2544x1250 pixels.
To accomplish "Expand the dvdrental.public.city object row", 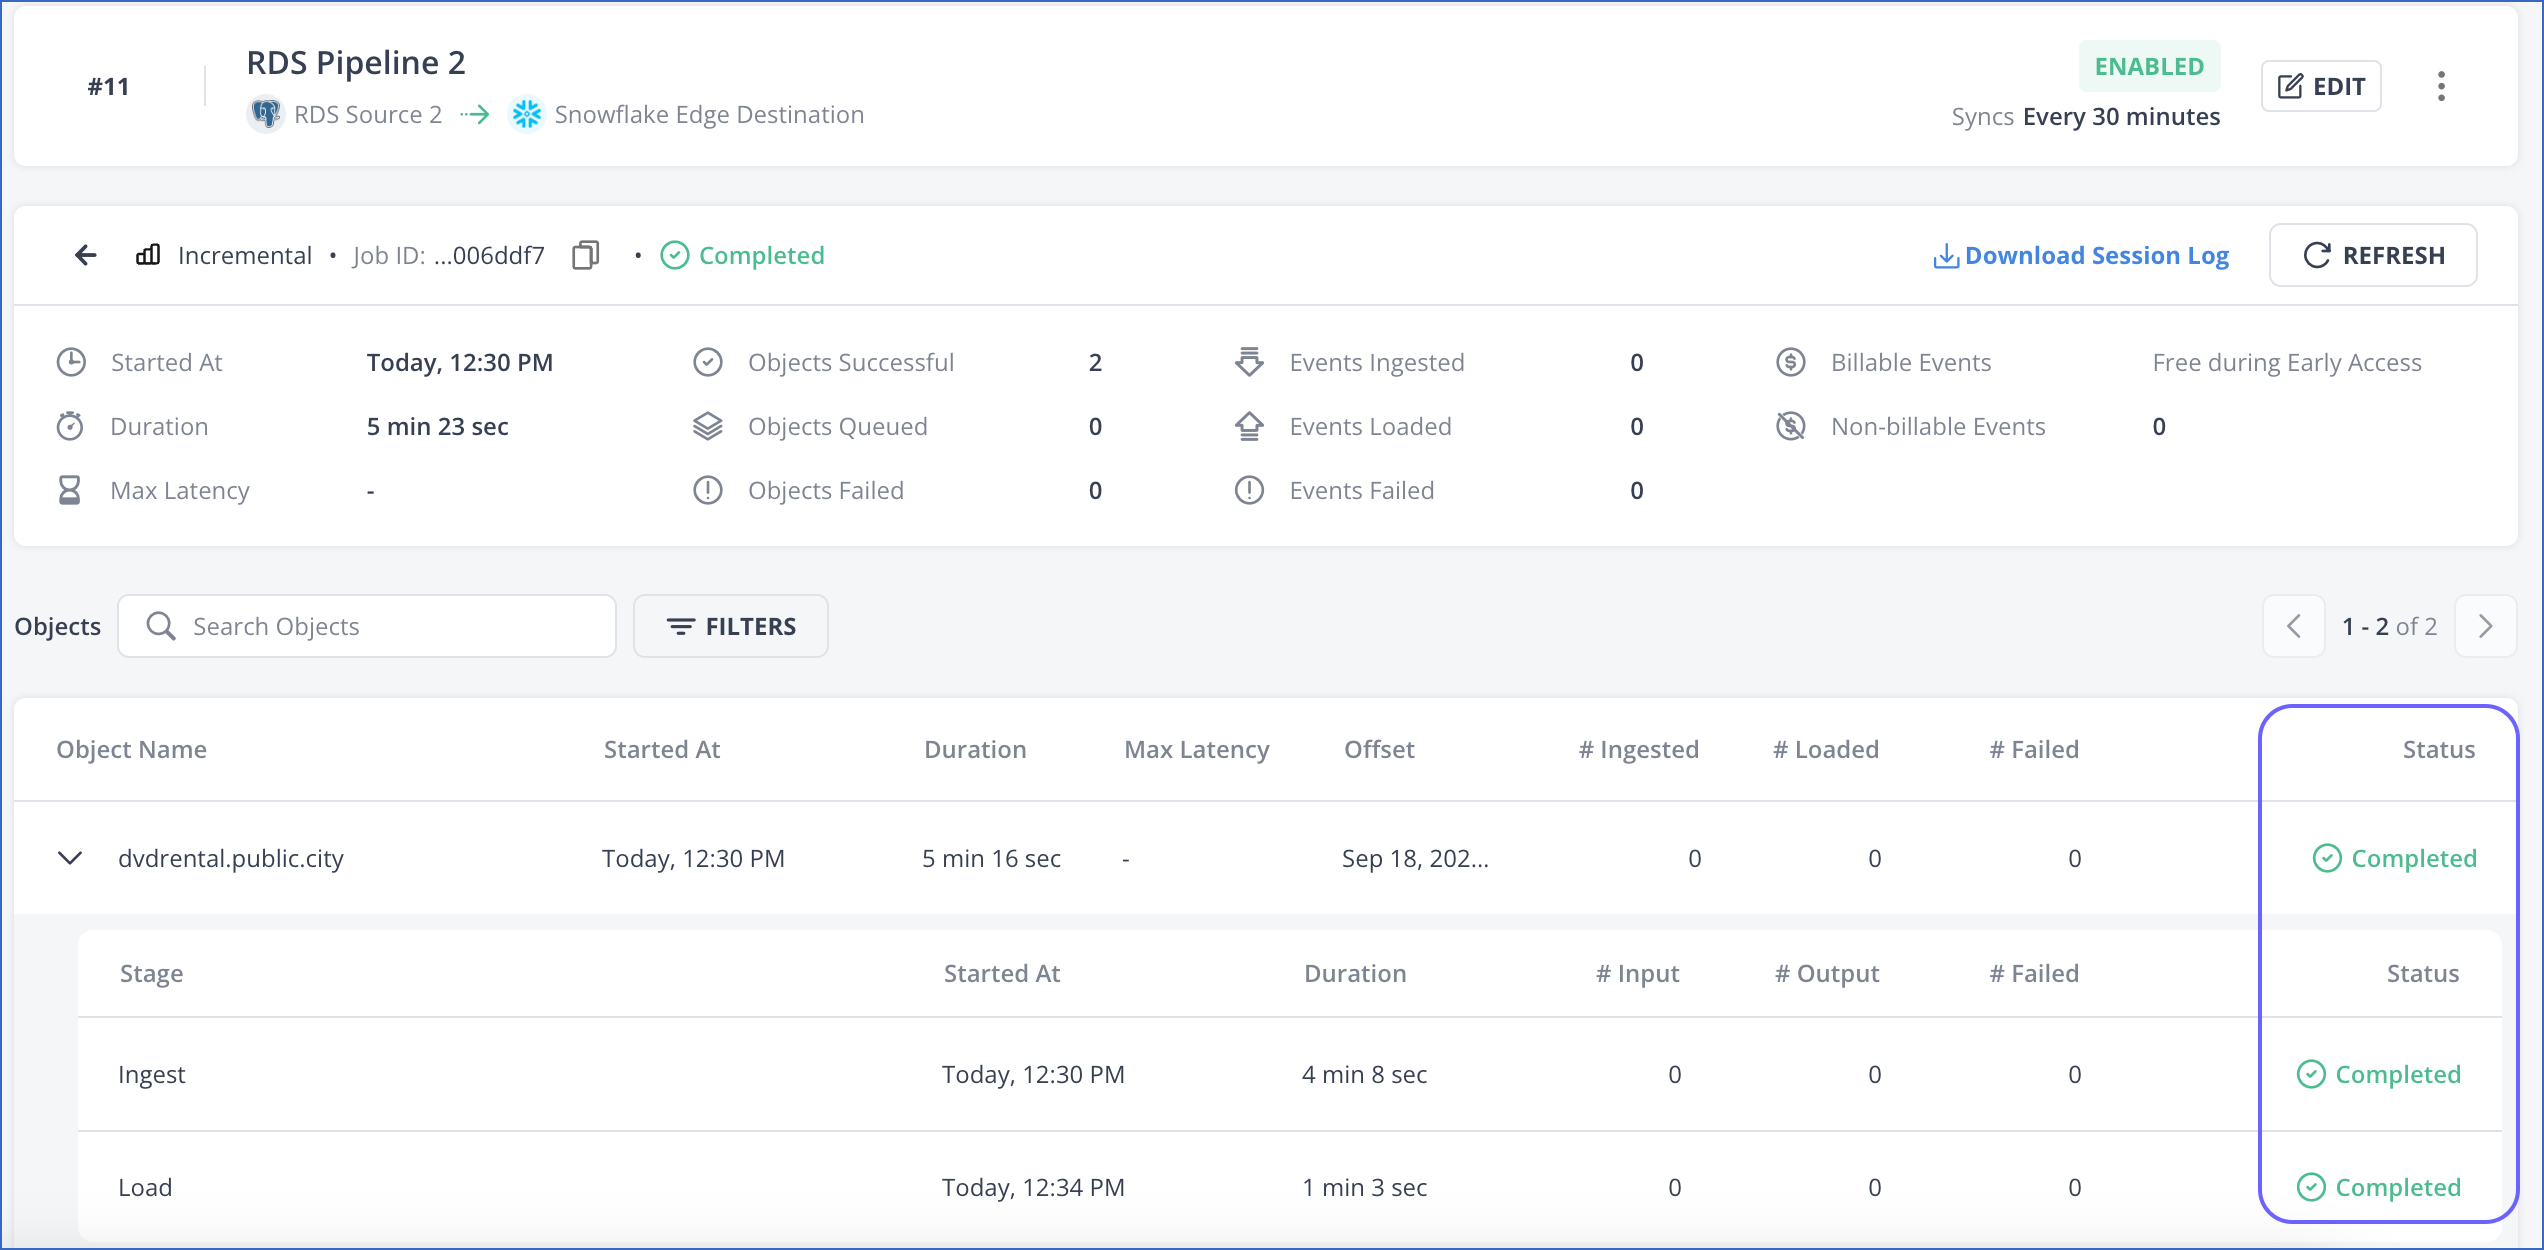I will [69, 858].
